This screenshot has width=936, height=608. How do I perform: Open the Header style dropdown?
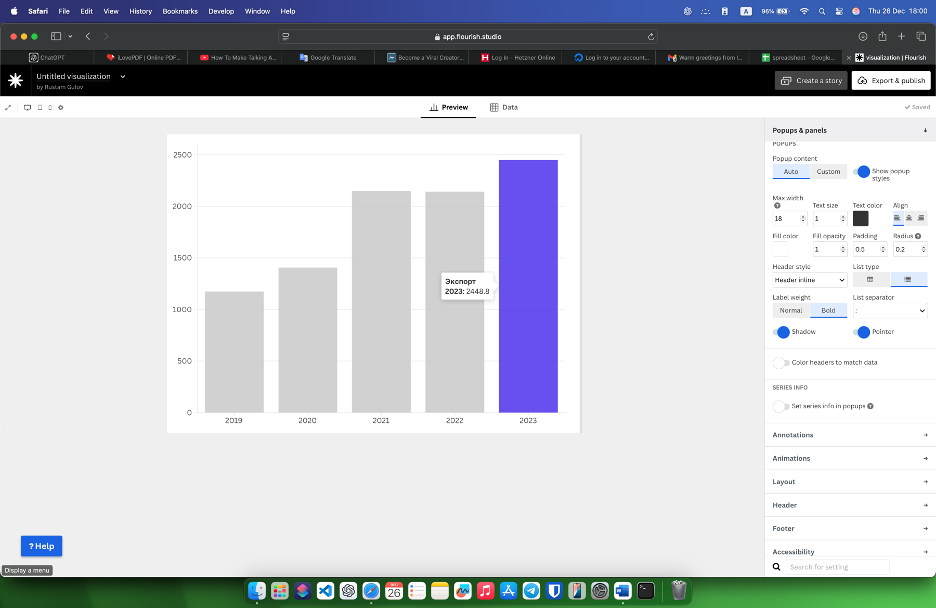pos(809,280)
